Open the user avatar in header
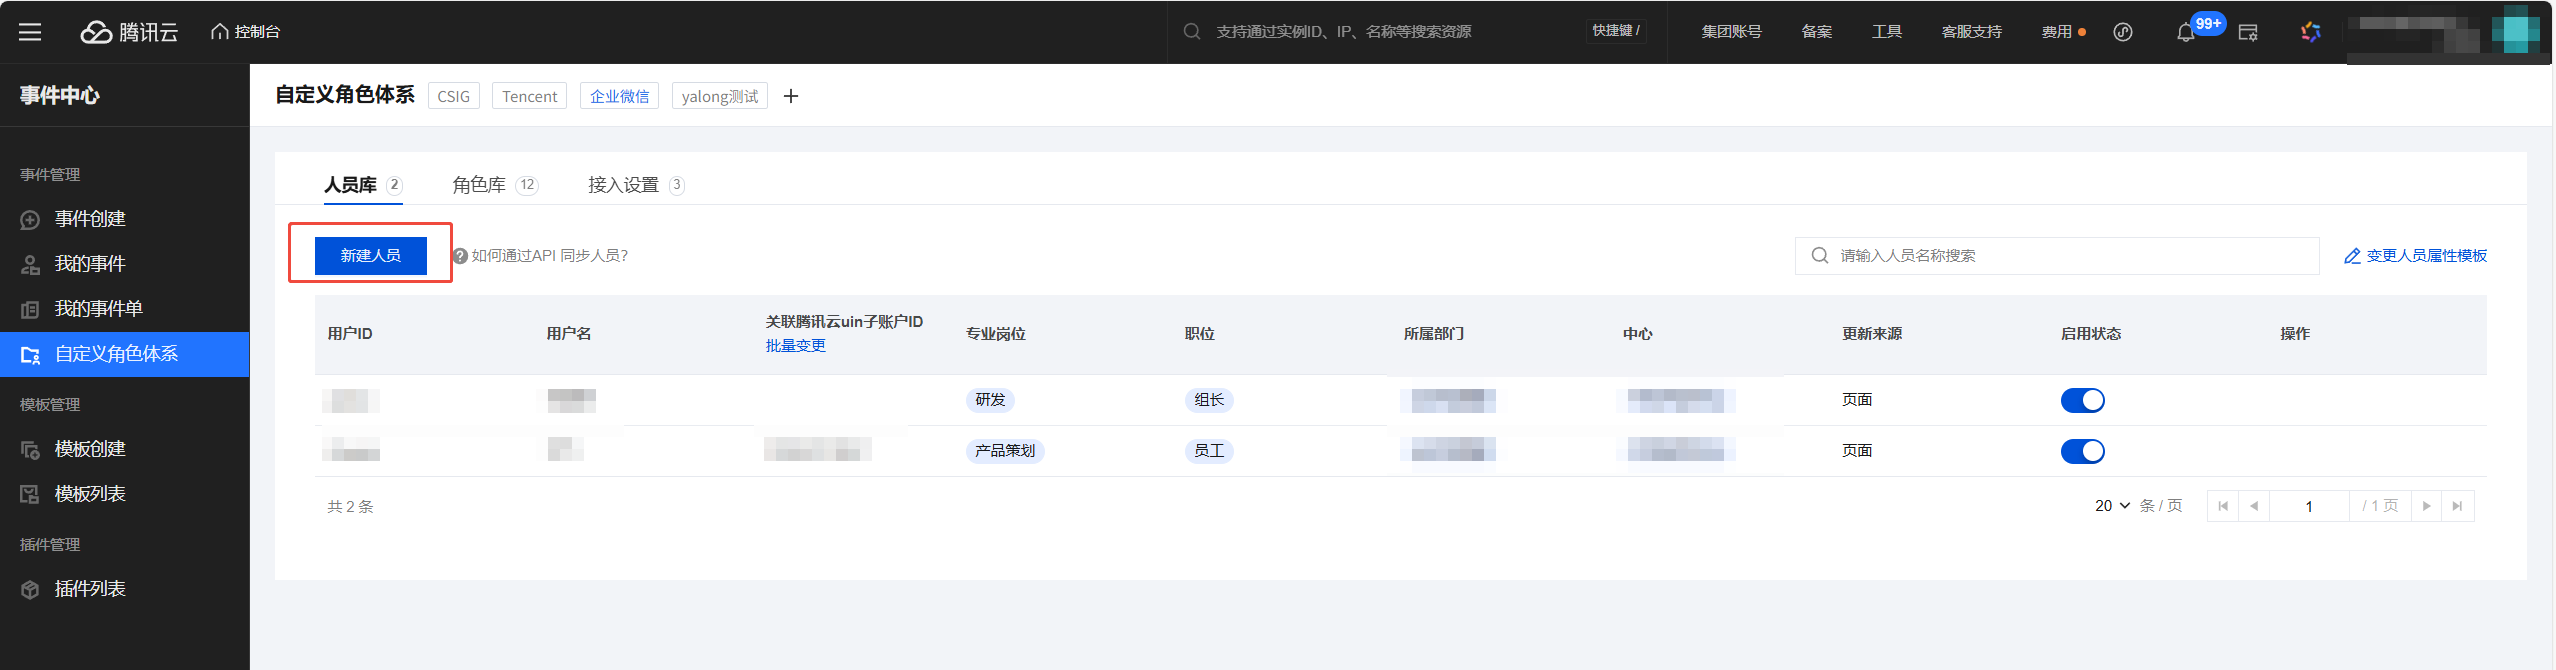This screenshot has width=2556, height=670. click(2516, 30)
